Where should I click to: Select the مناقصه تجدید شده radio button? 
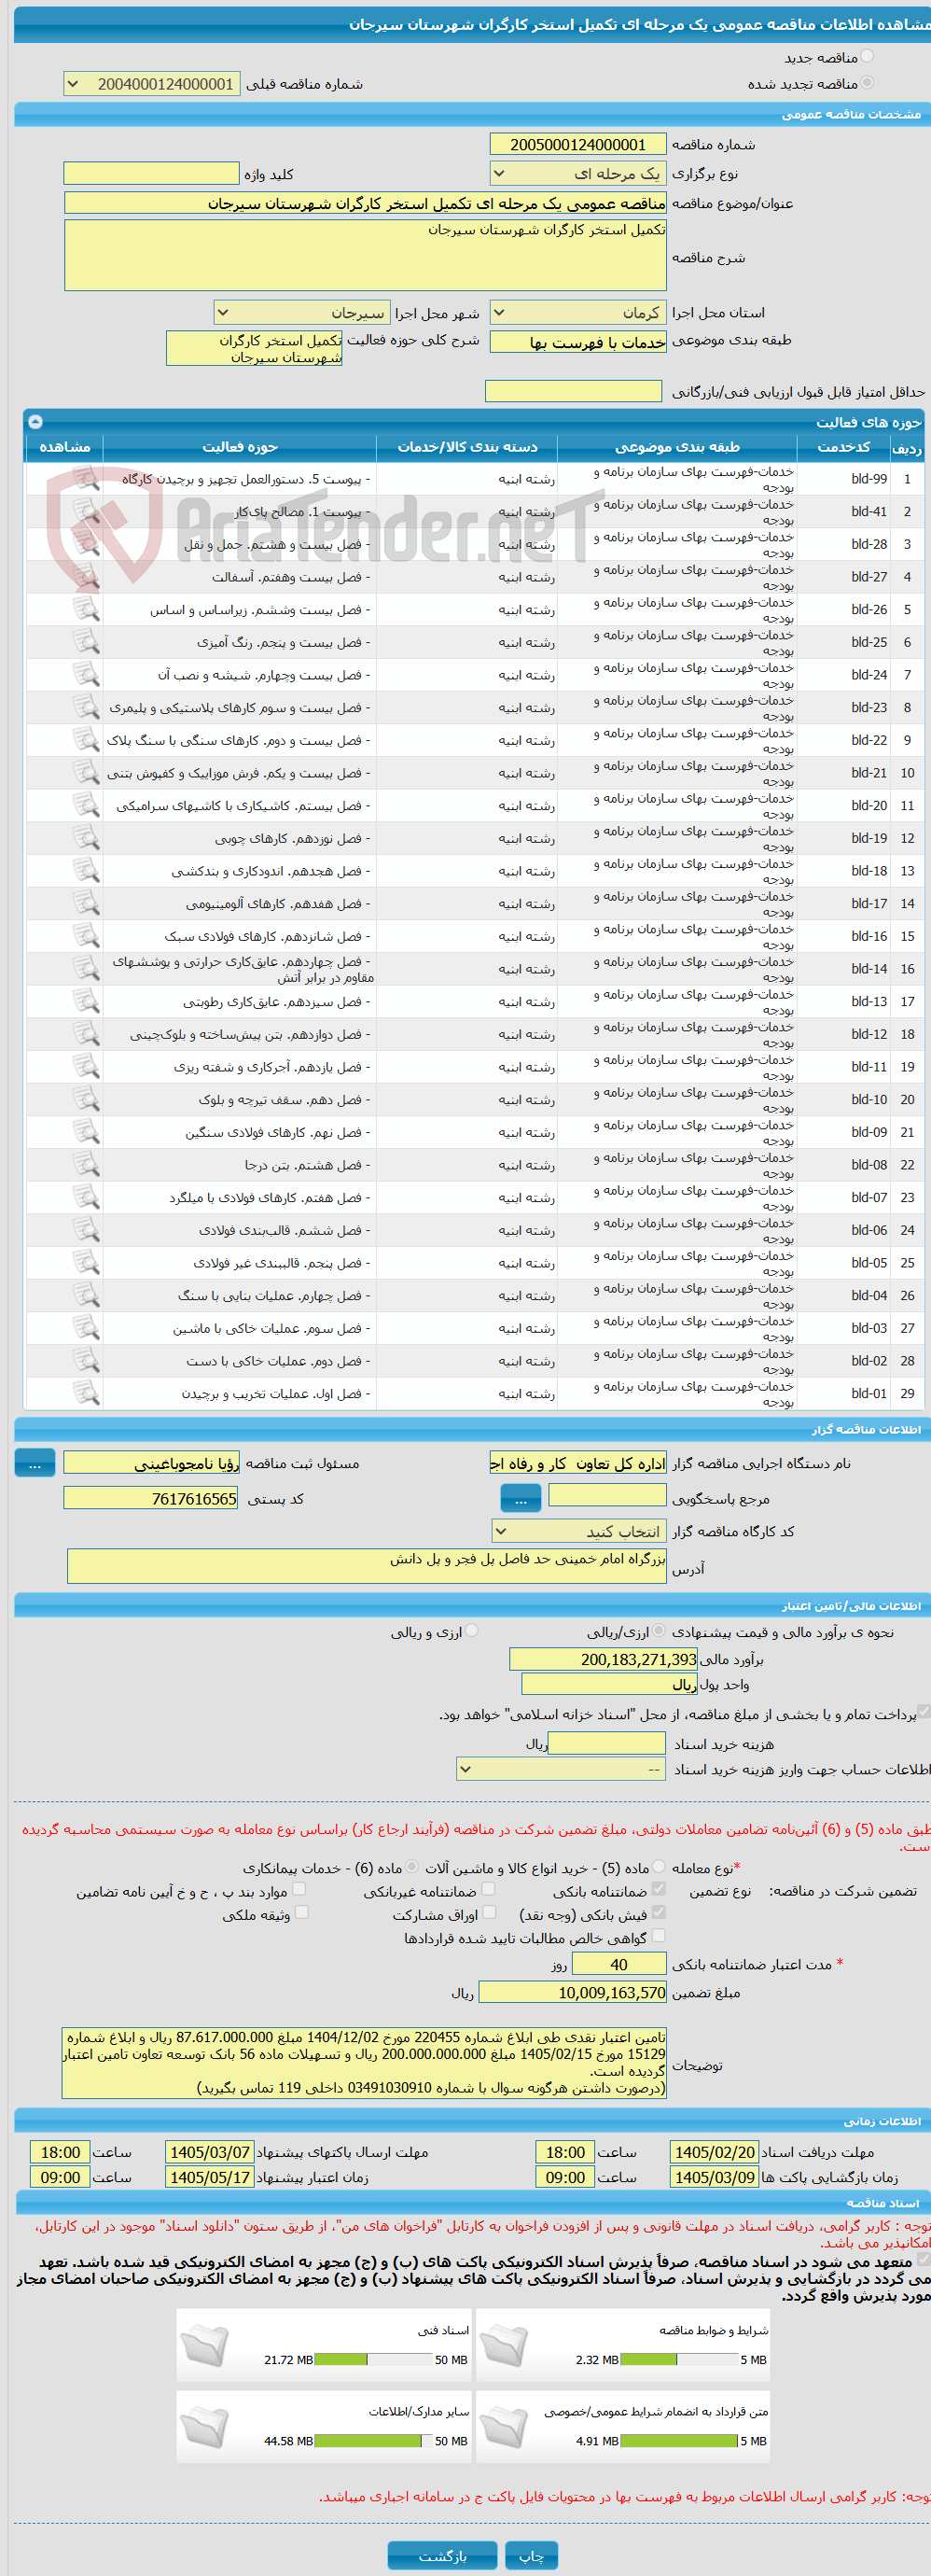coord(866,83)
